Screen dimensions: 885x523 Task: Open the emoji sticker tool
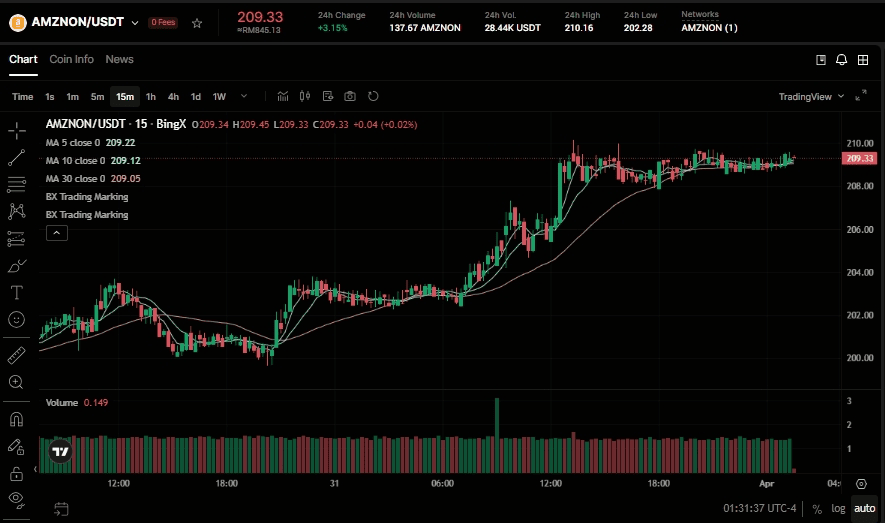17,319
